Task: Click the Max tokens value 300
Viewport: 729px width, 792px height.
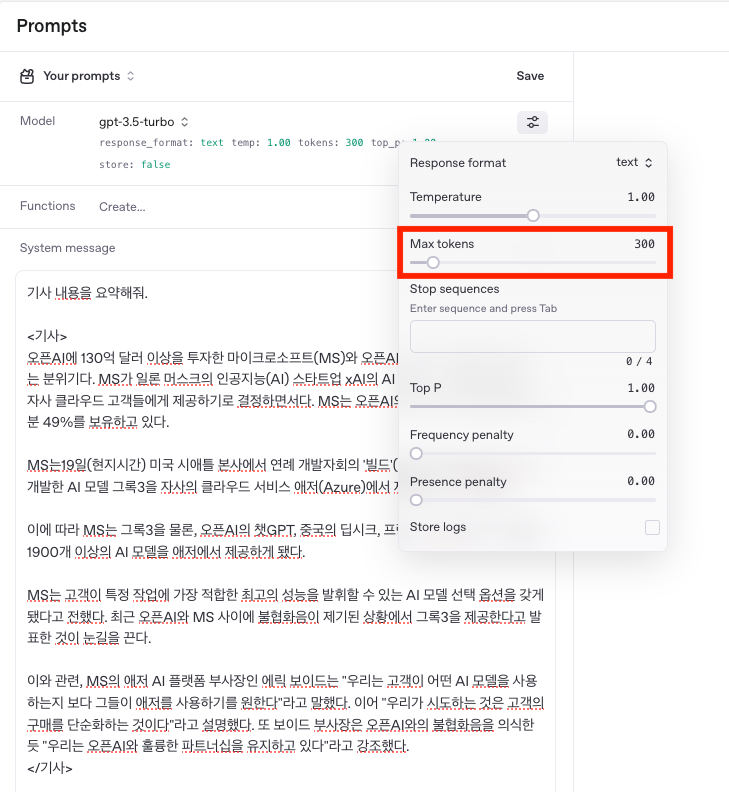Action: coord(644,244)
